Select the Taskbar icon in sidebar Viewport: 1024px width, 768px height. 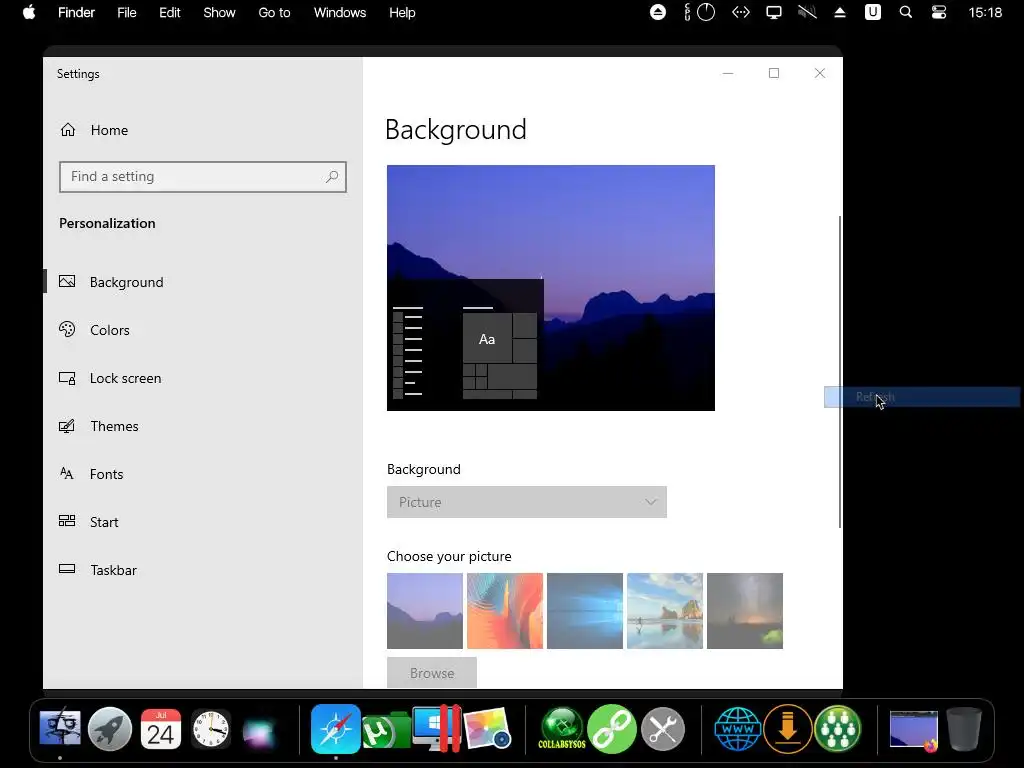coord(67,569)
